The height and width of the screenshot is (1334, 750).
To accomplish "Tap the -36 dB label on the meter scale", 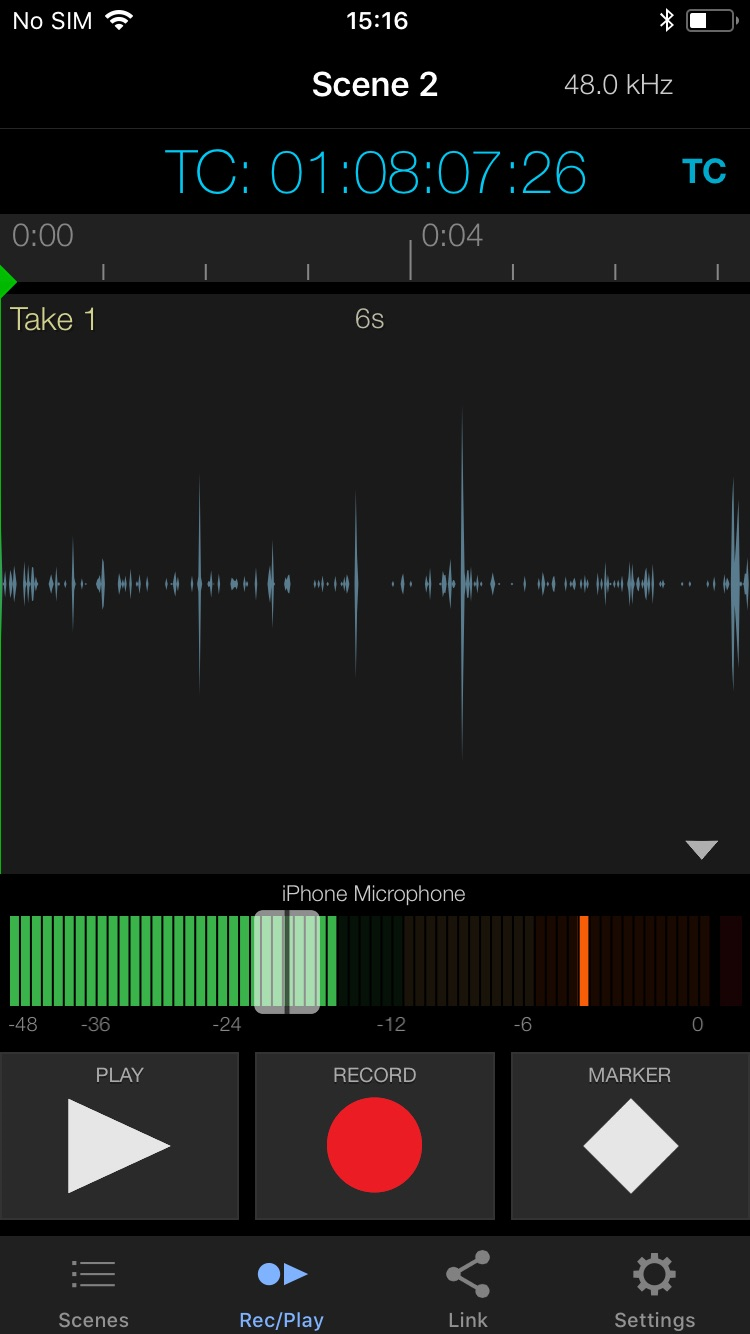I will point(96,1024).
